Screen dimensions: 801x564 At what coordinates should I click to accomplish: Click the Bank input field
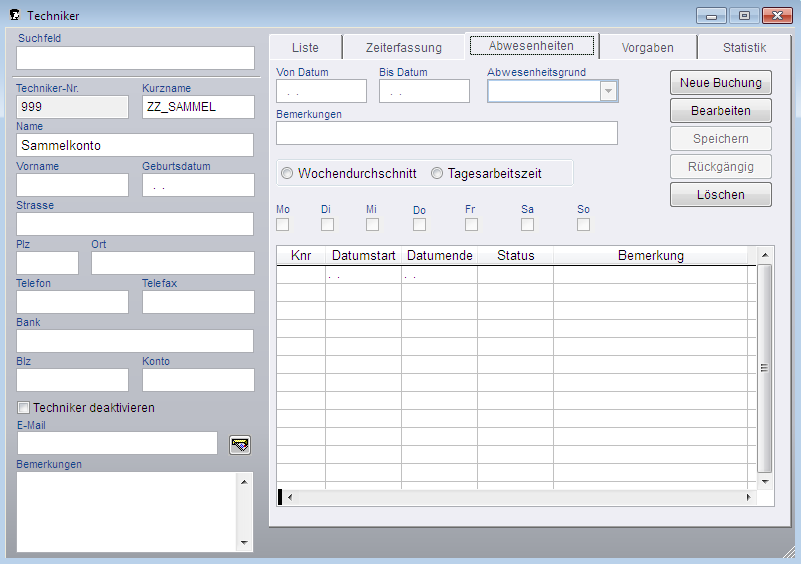tap(135, 341)
